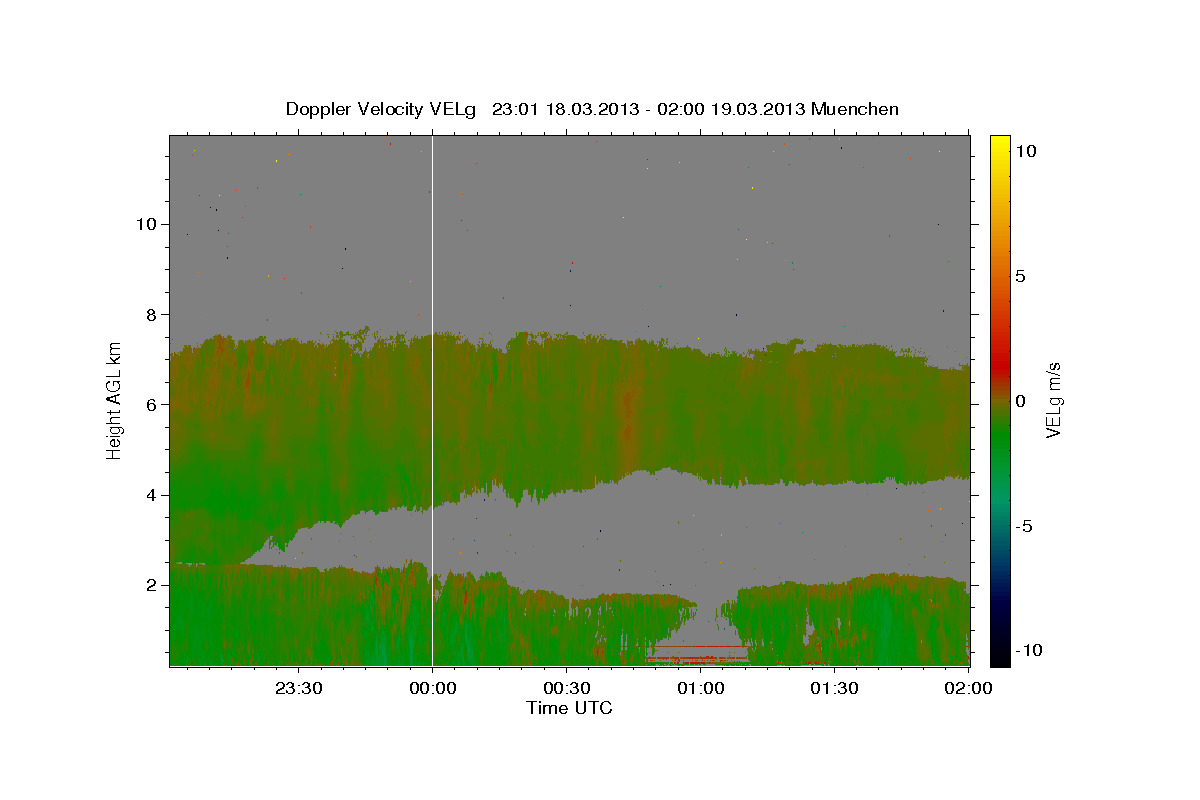This screenshot has height=800, width=1200.
Task: Click the height tick label 6
Action: [x=151, y=404]
